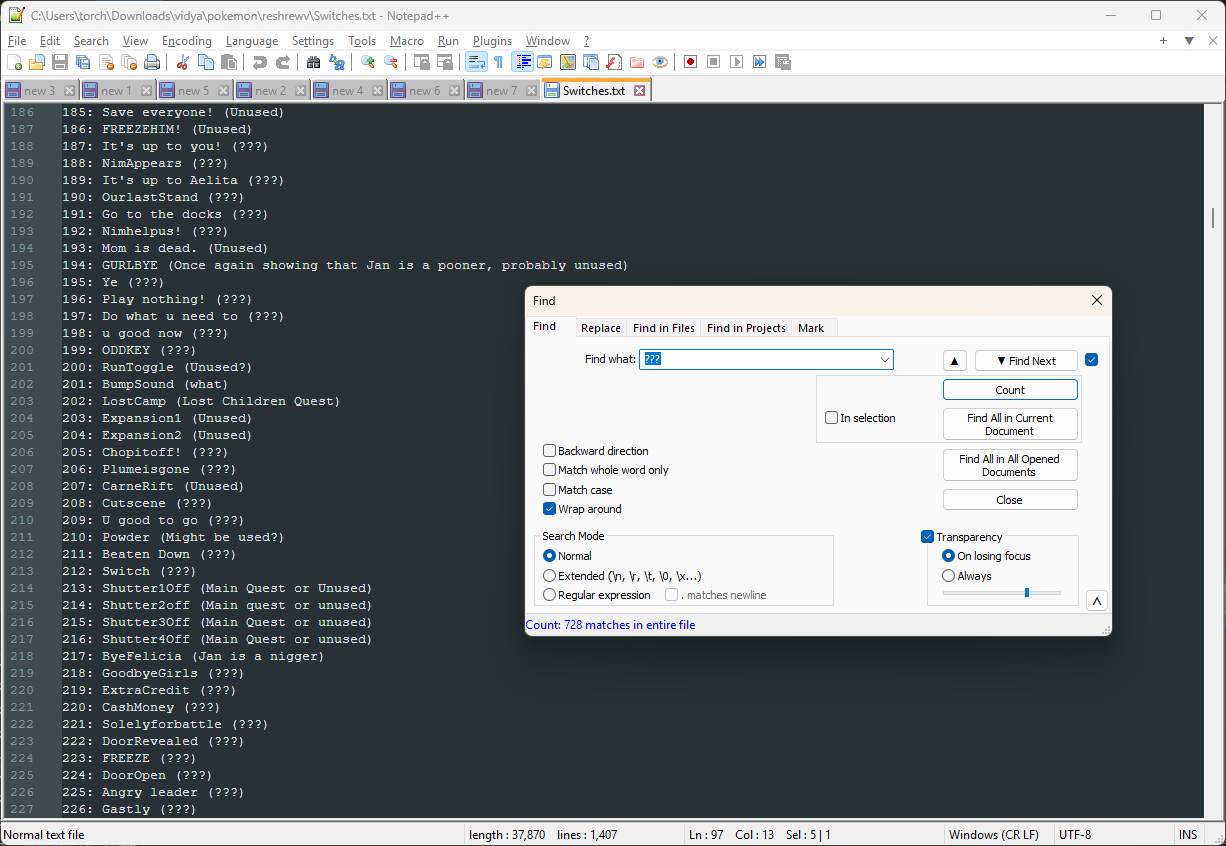Viewport: 1226px width, 846px height.
Task: Switch to the Mark tab
Action: [811, 328]
